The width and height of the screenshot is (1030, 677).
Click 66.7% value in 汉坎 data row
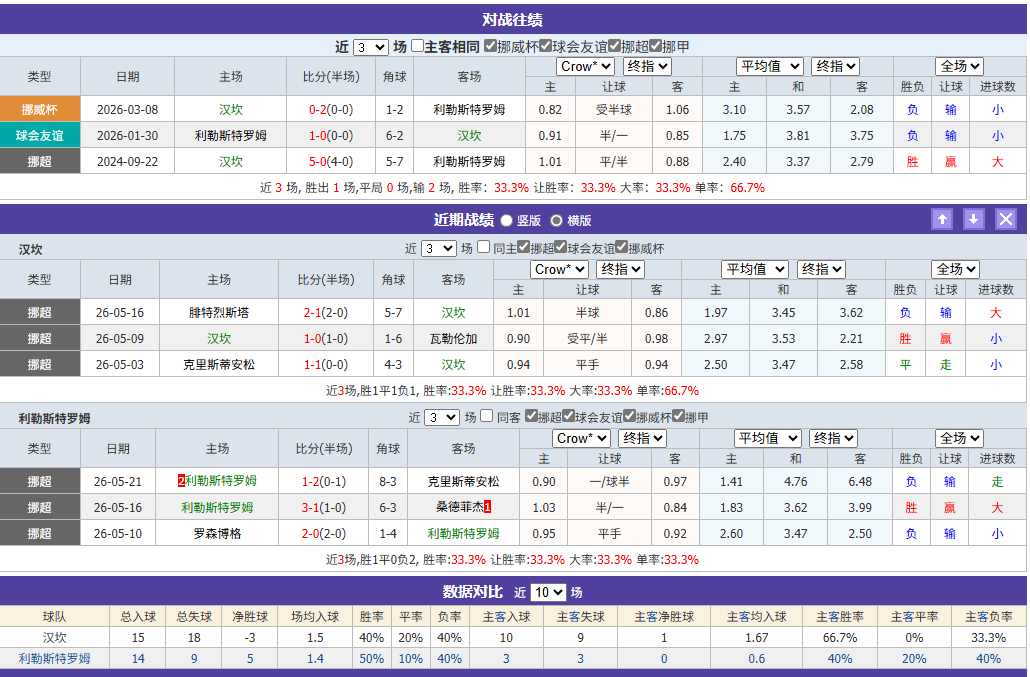click(x=840, y=638)
